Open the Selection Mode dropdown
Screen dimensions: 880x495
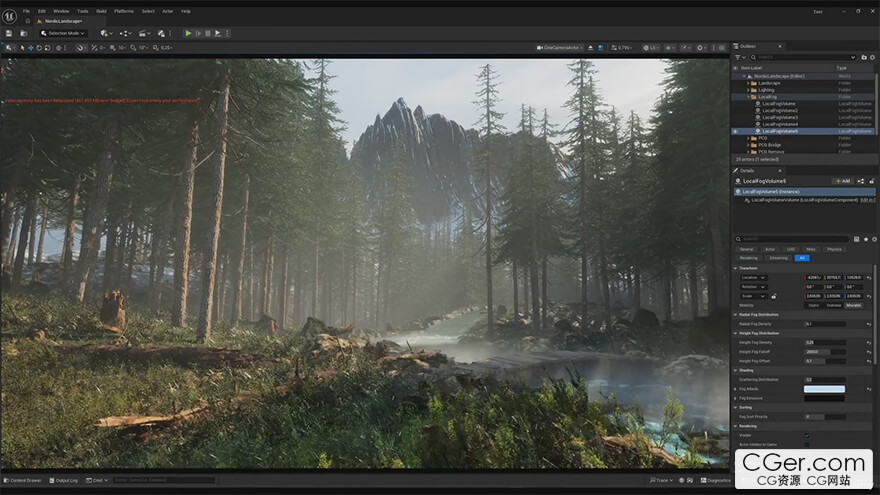(x=65, y=33)
